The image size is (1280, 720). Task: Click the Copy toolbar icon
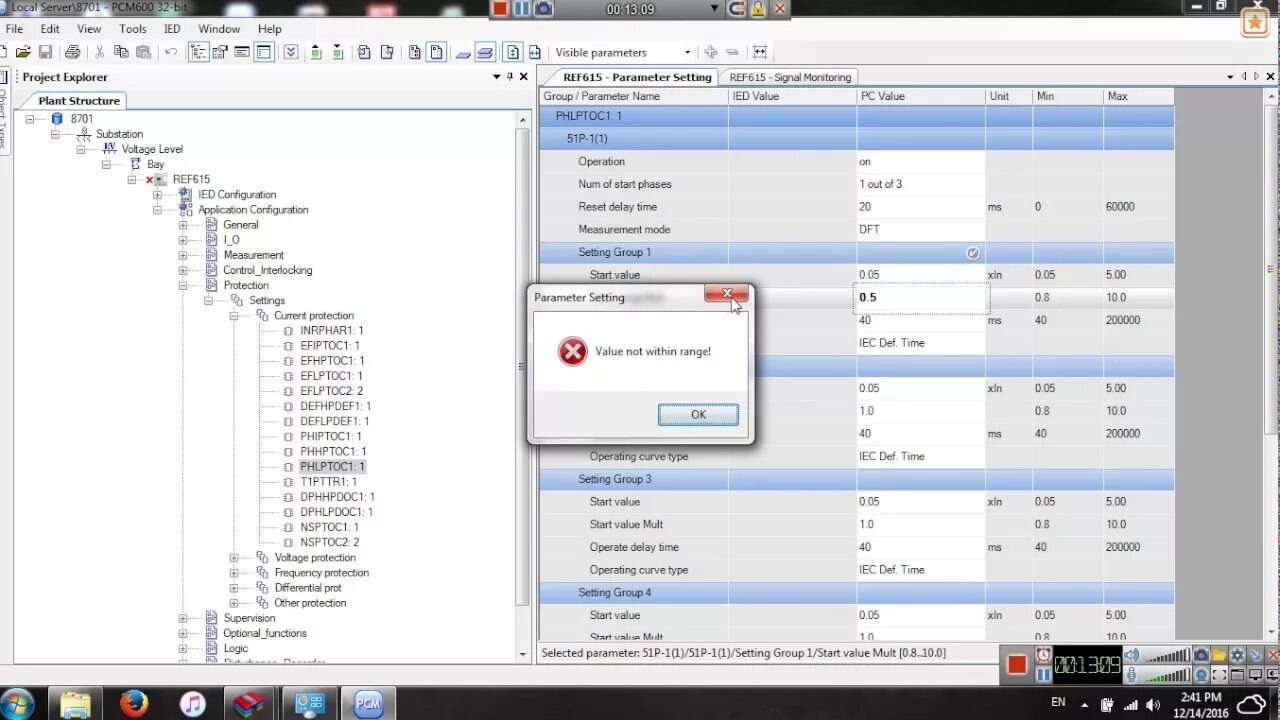point(122,52)
